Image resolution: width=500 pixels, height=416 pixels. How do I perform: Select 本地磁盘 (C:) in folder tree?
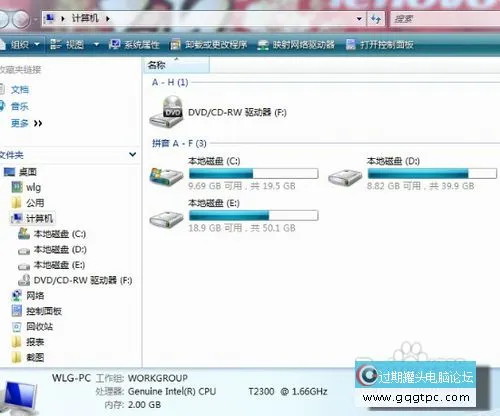[60, 234]
